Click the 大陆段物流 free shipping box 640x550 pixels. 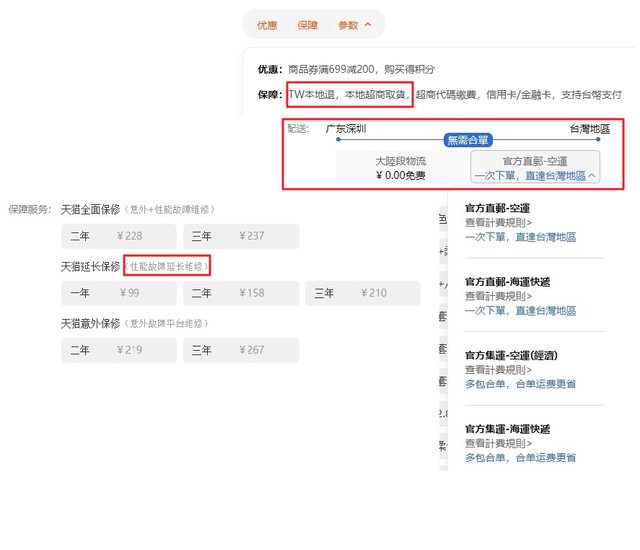[400, 168]
